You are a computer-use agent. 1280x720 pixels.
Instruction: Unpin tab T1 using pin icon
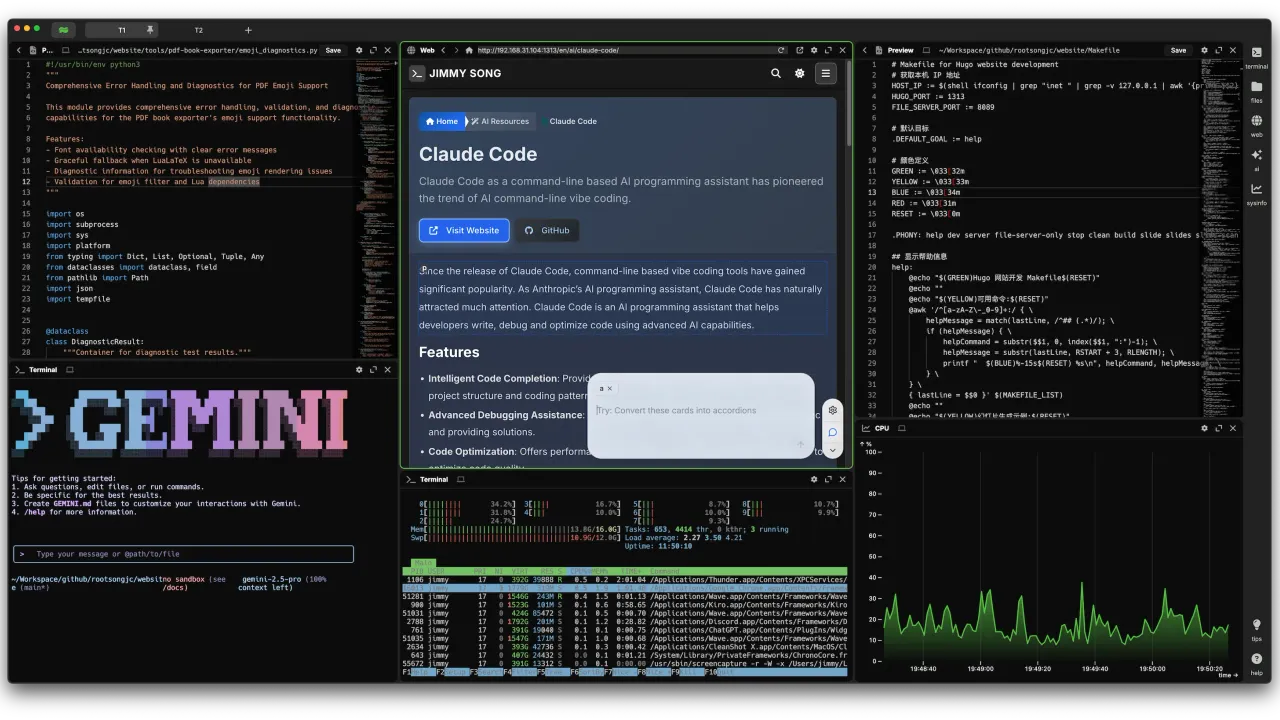(x=150, y=30)
